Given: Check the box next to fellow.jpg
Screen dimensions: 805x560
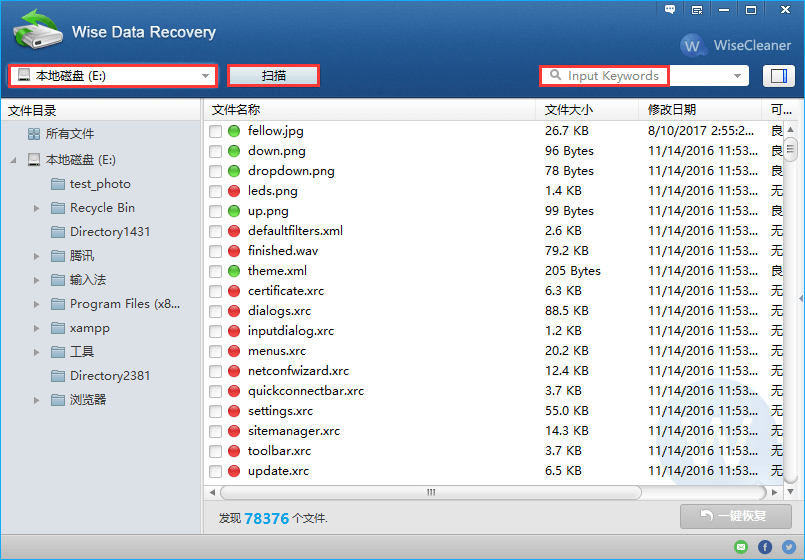Looking at the screenshot, I should pyautogui.click(x=216, y=131).
